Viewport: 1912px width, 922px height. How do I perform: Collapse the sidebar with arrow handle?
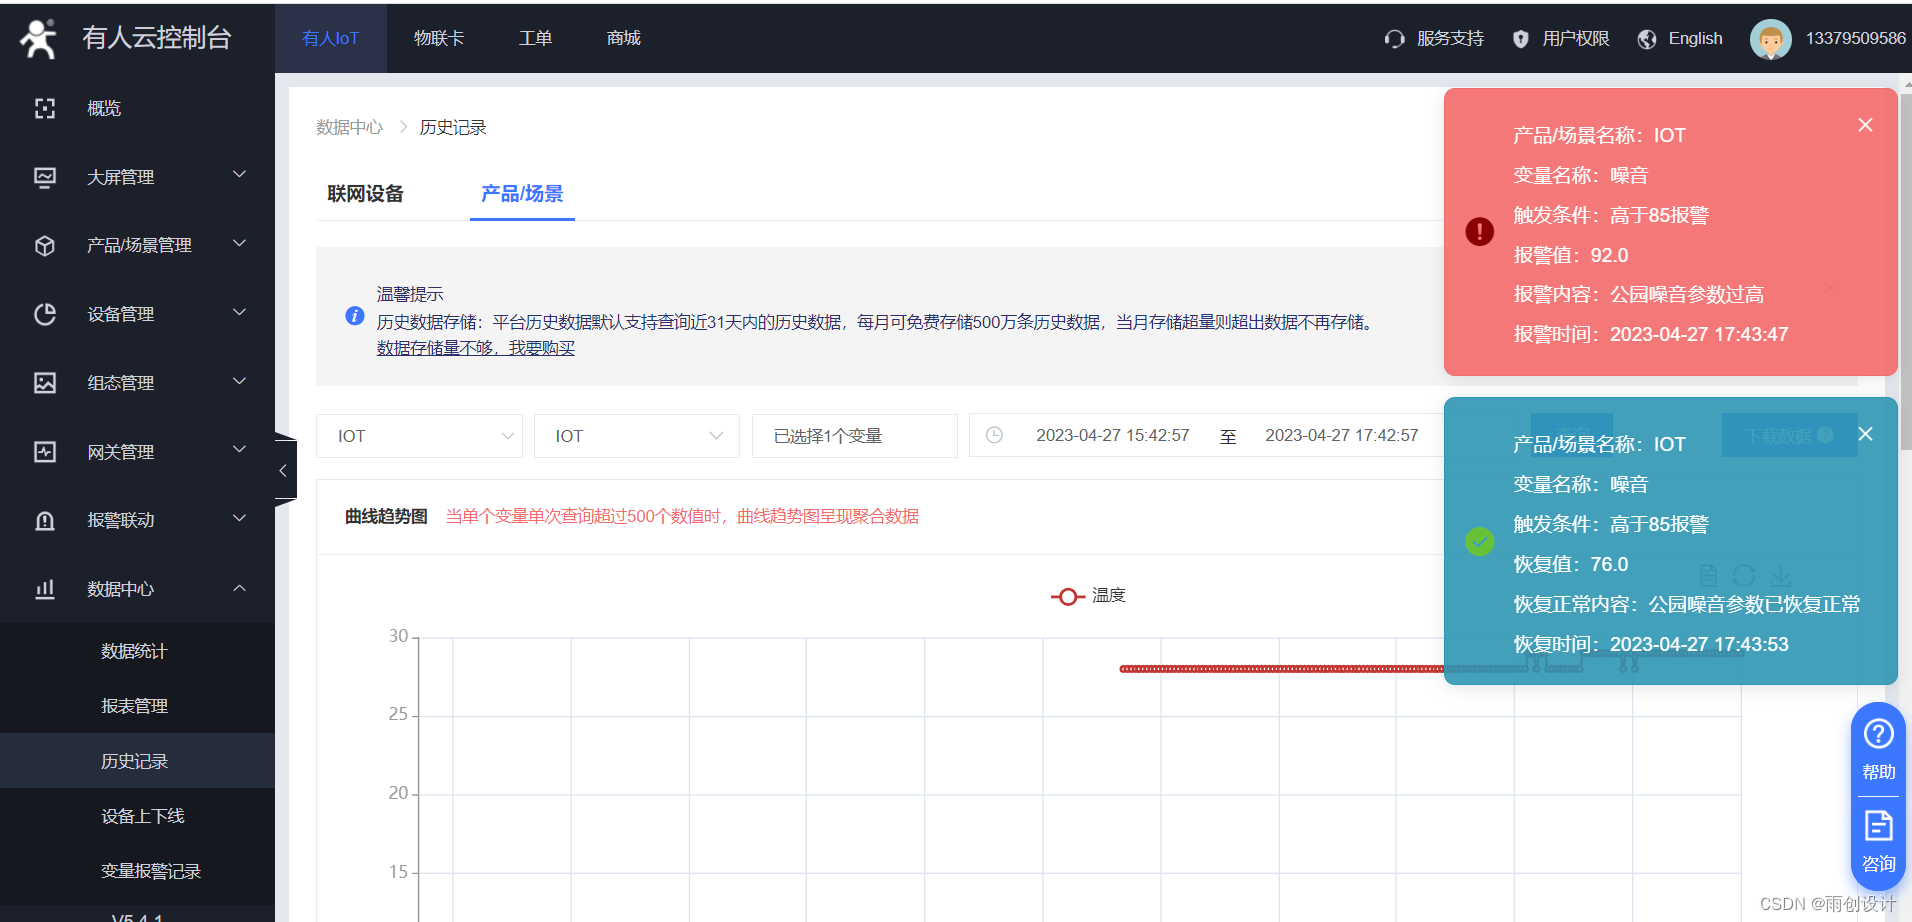[x=285, y=470]
